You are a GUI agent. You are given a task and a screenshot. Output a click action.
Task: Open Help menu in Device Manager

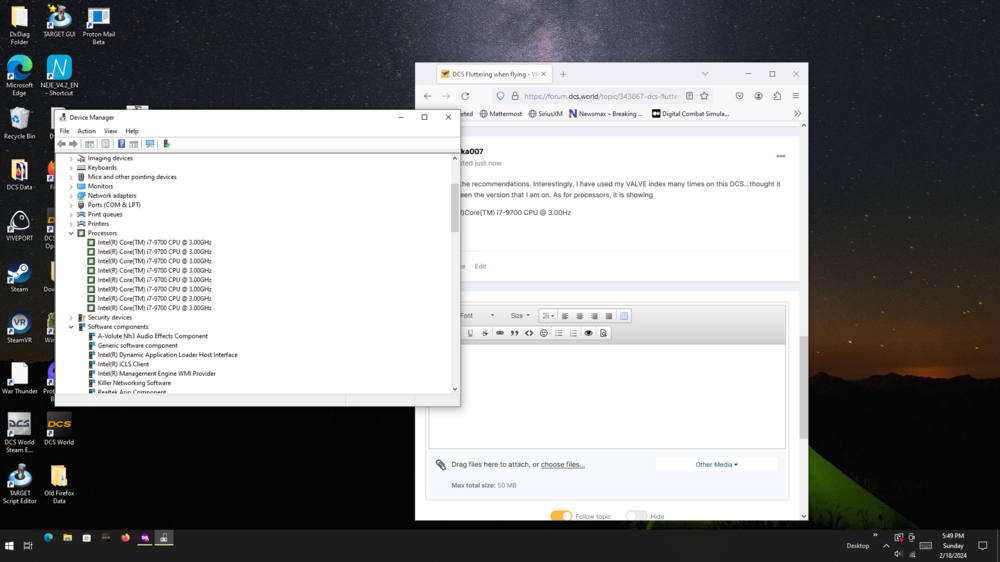(132, 131)
